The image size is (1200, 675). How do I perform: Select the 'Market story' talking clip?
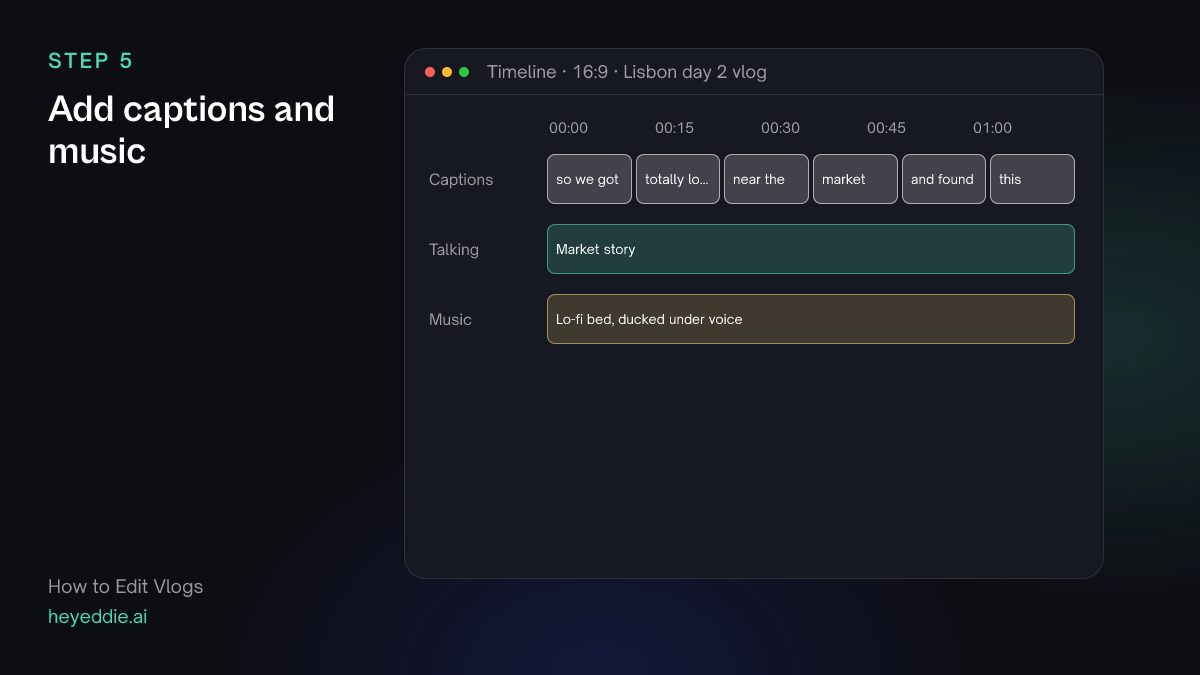point(811,249)
